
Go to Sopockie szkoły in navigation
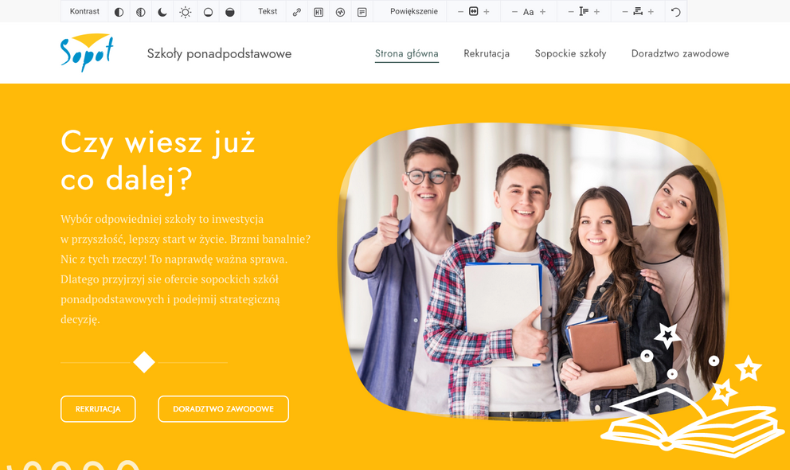570,53
